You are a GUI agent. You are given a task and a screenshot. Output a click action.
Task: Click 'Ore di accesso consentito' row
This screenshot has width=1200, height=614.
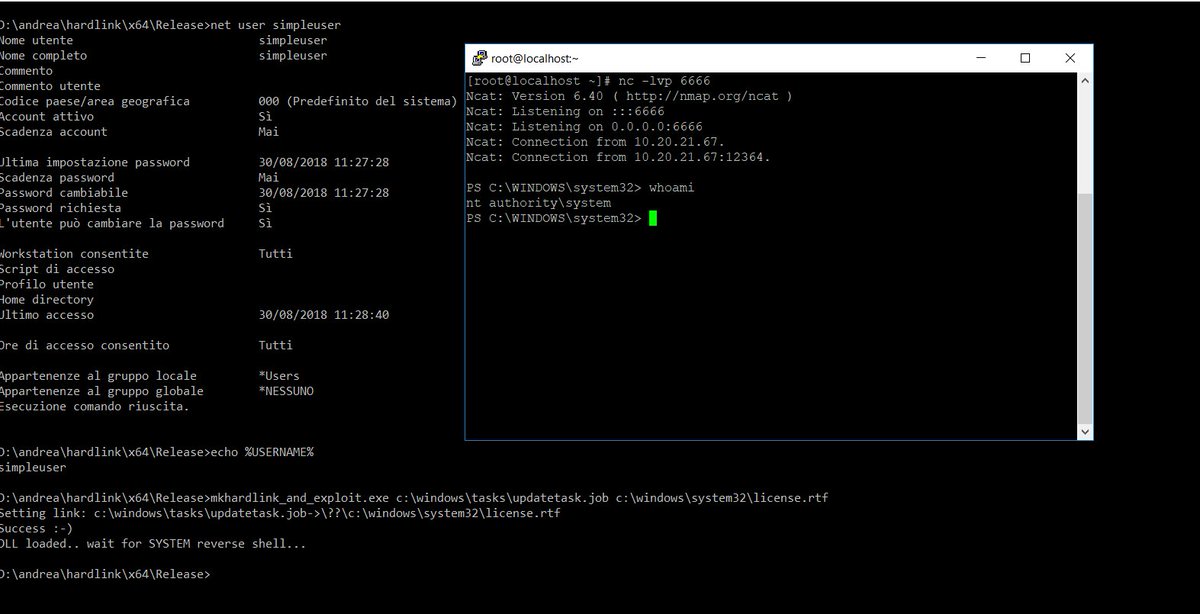pos(147,345)
